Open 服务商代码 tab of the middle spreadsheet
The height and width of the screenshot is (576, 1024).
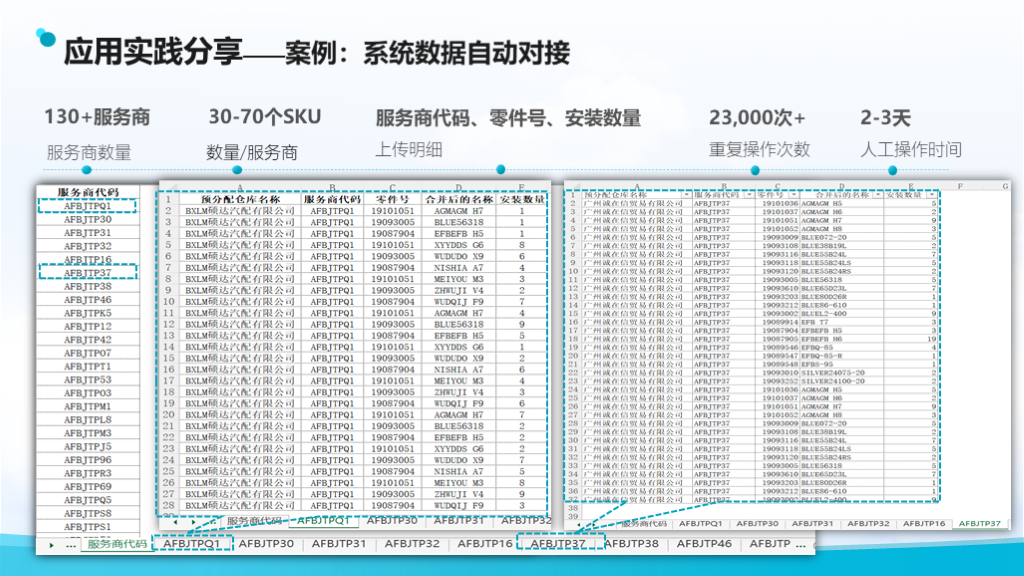253,520
